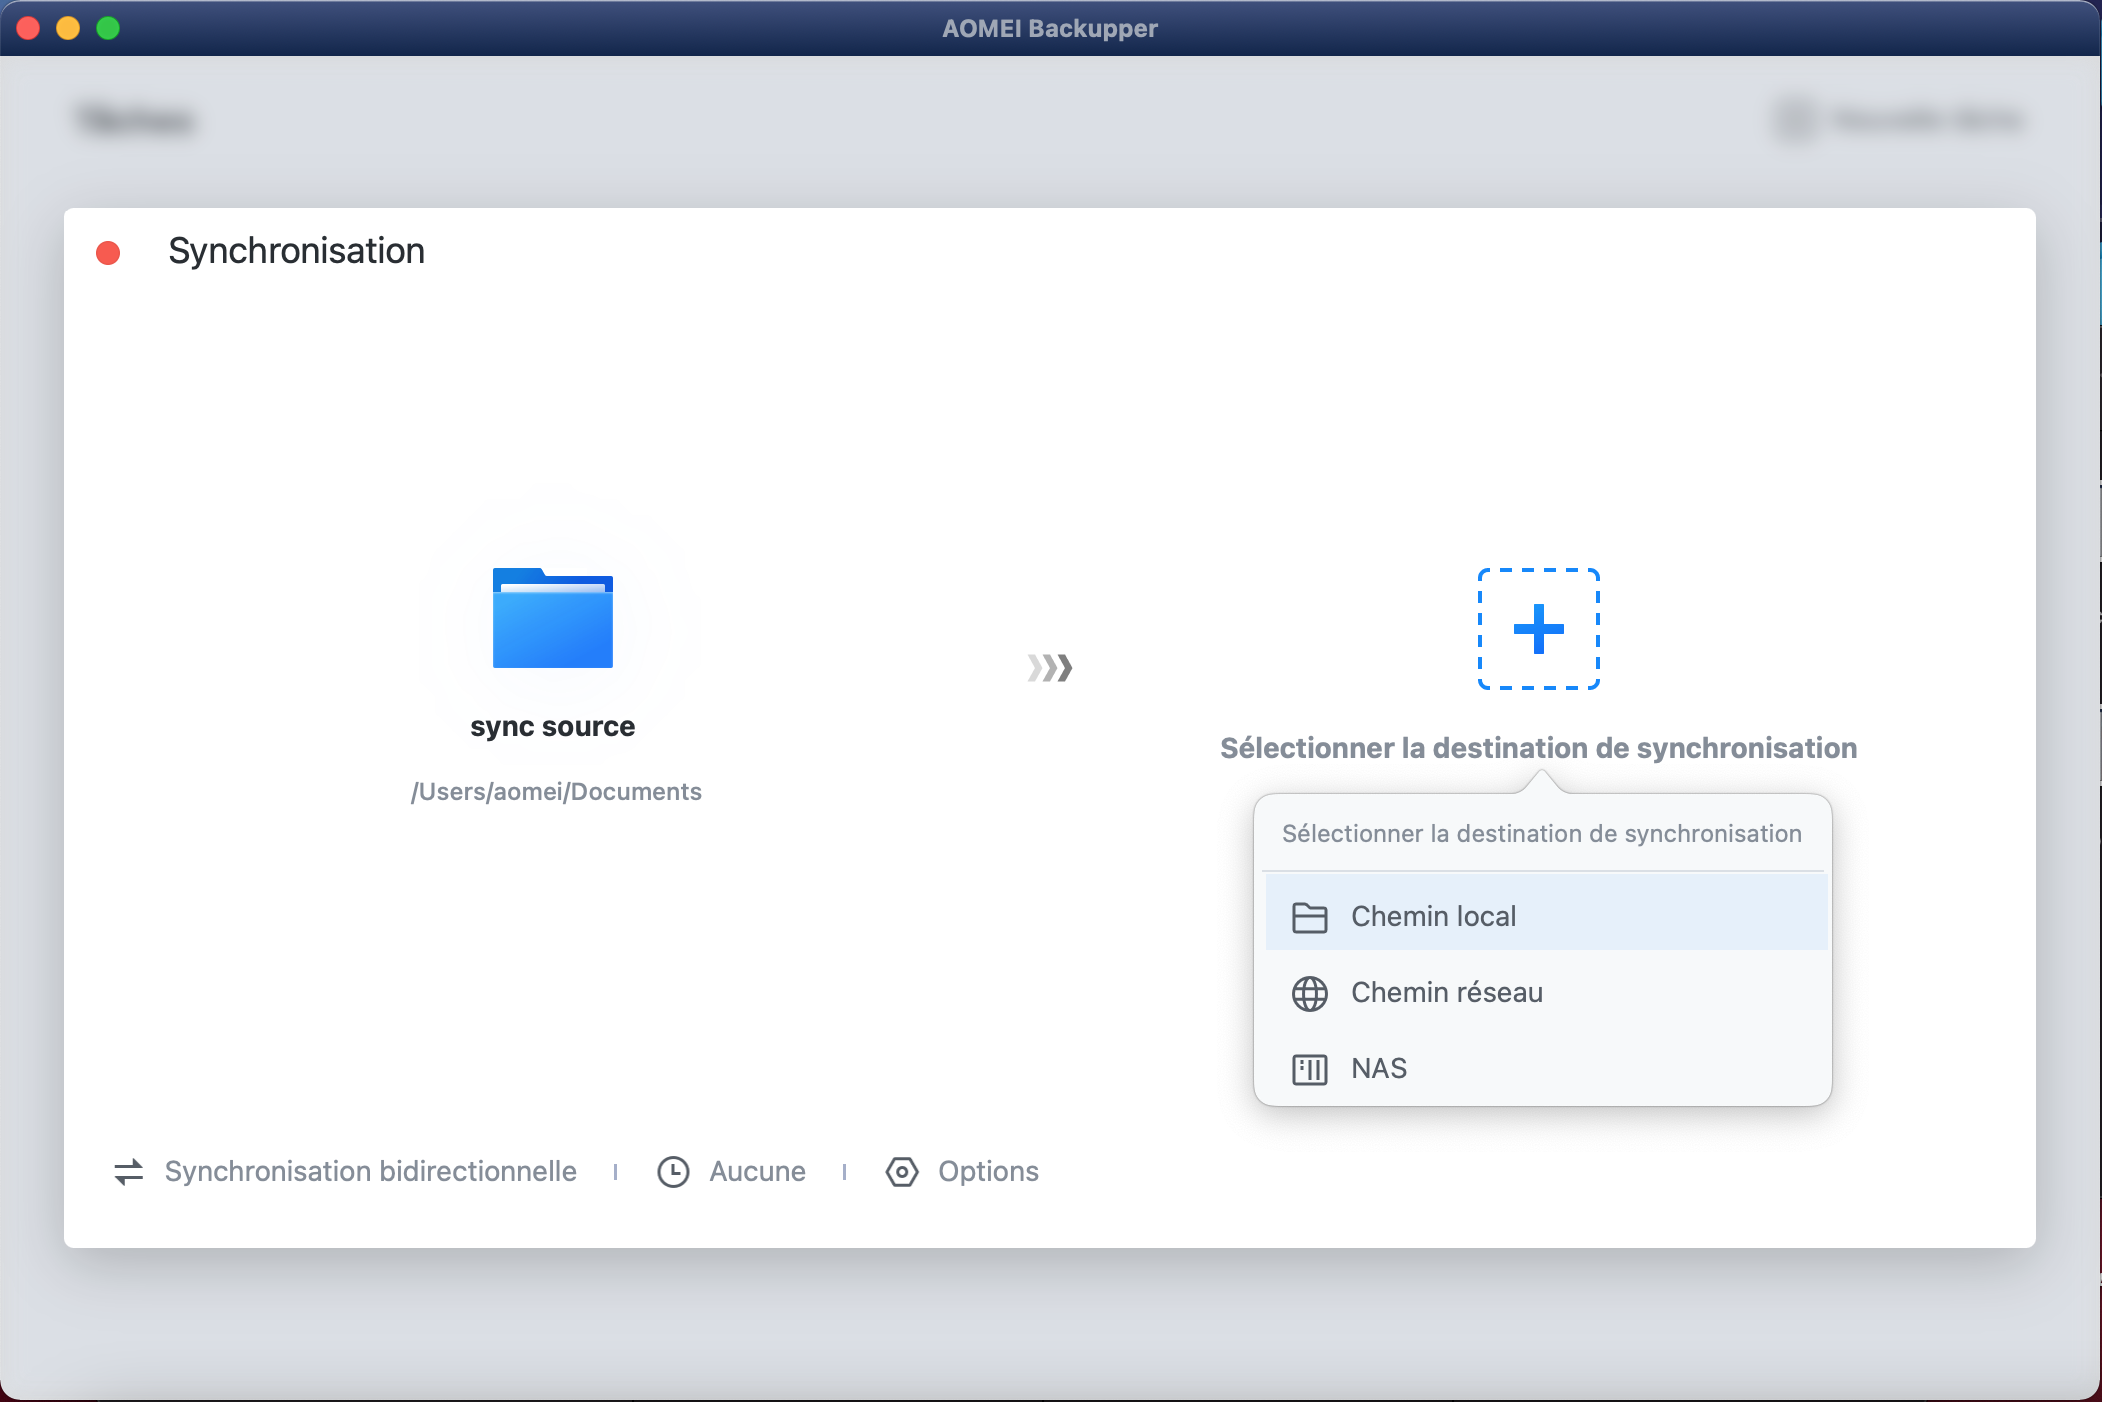2102x1402 pixels.
Task: Click the hexagon Options gear icon
Action: 902,1171
